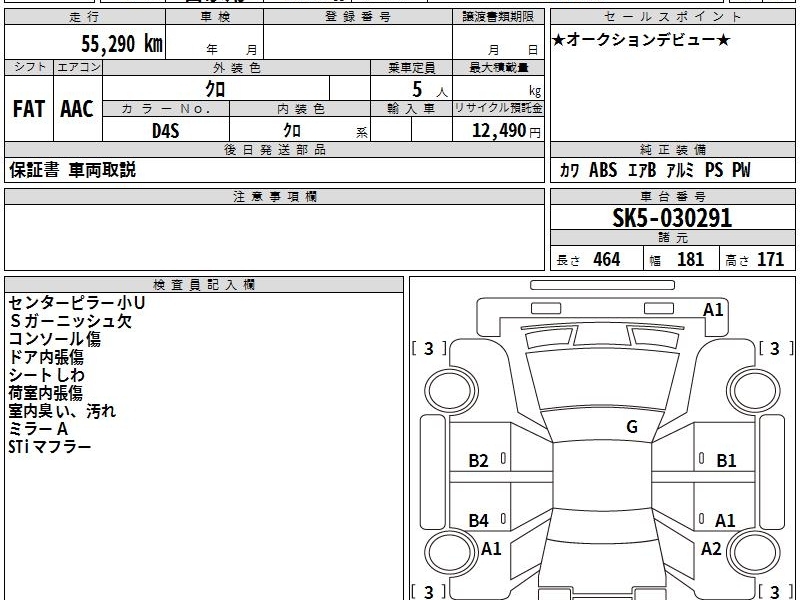Click the chassis number SK5-030291

coord(672,218)
